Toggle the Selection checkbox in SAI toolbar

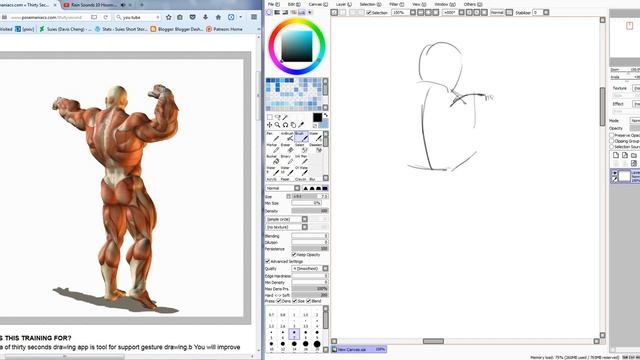tap(369, 13)
